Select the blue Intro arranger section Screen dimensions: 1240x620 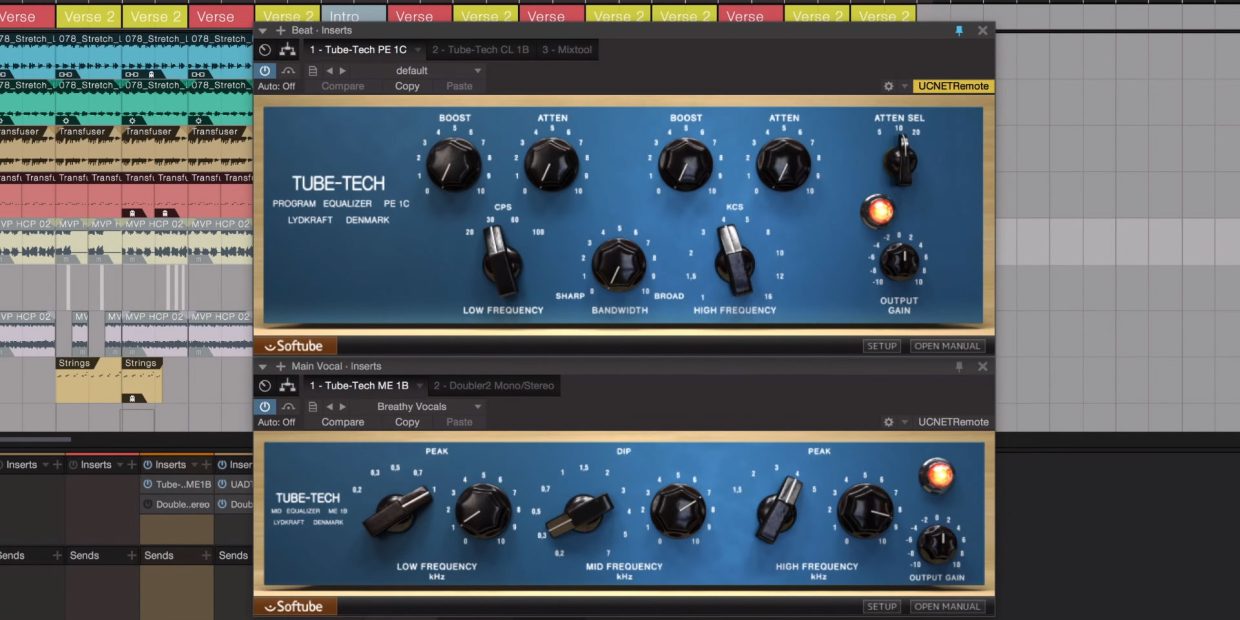[x=354, y=16]
